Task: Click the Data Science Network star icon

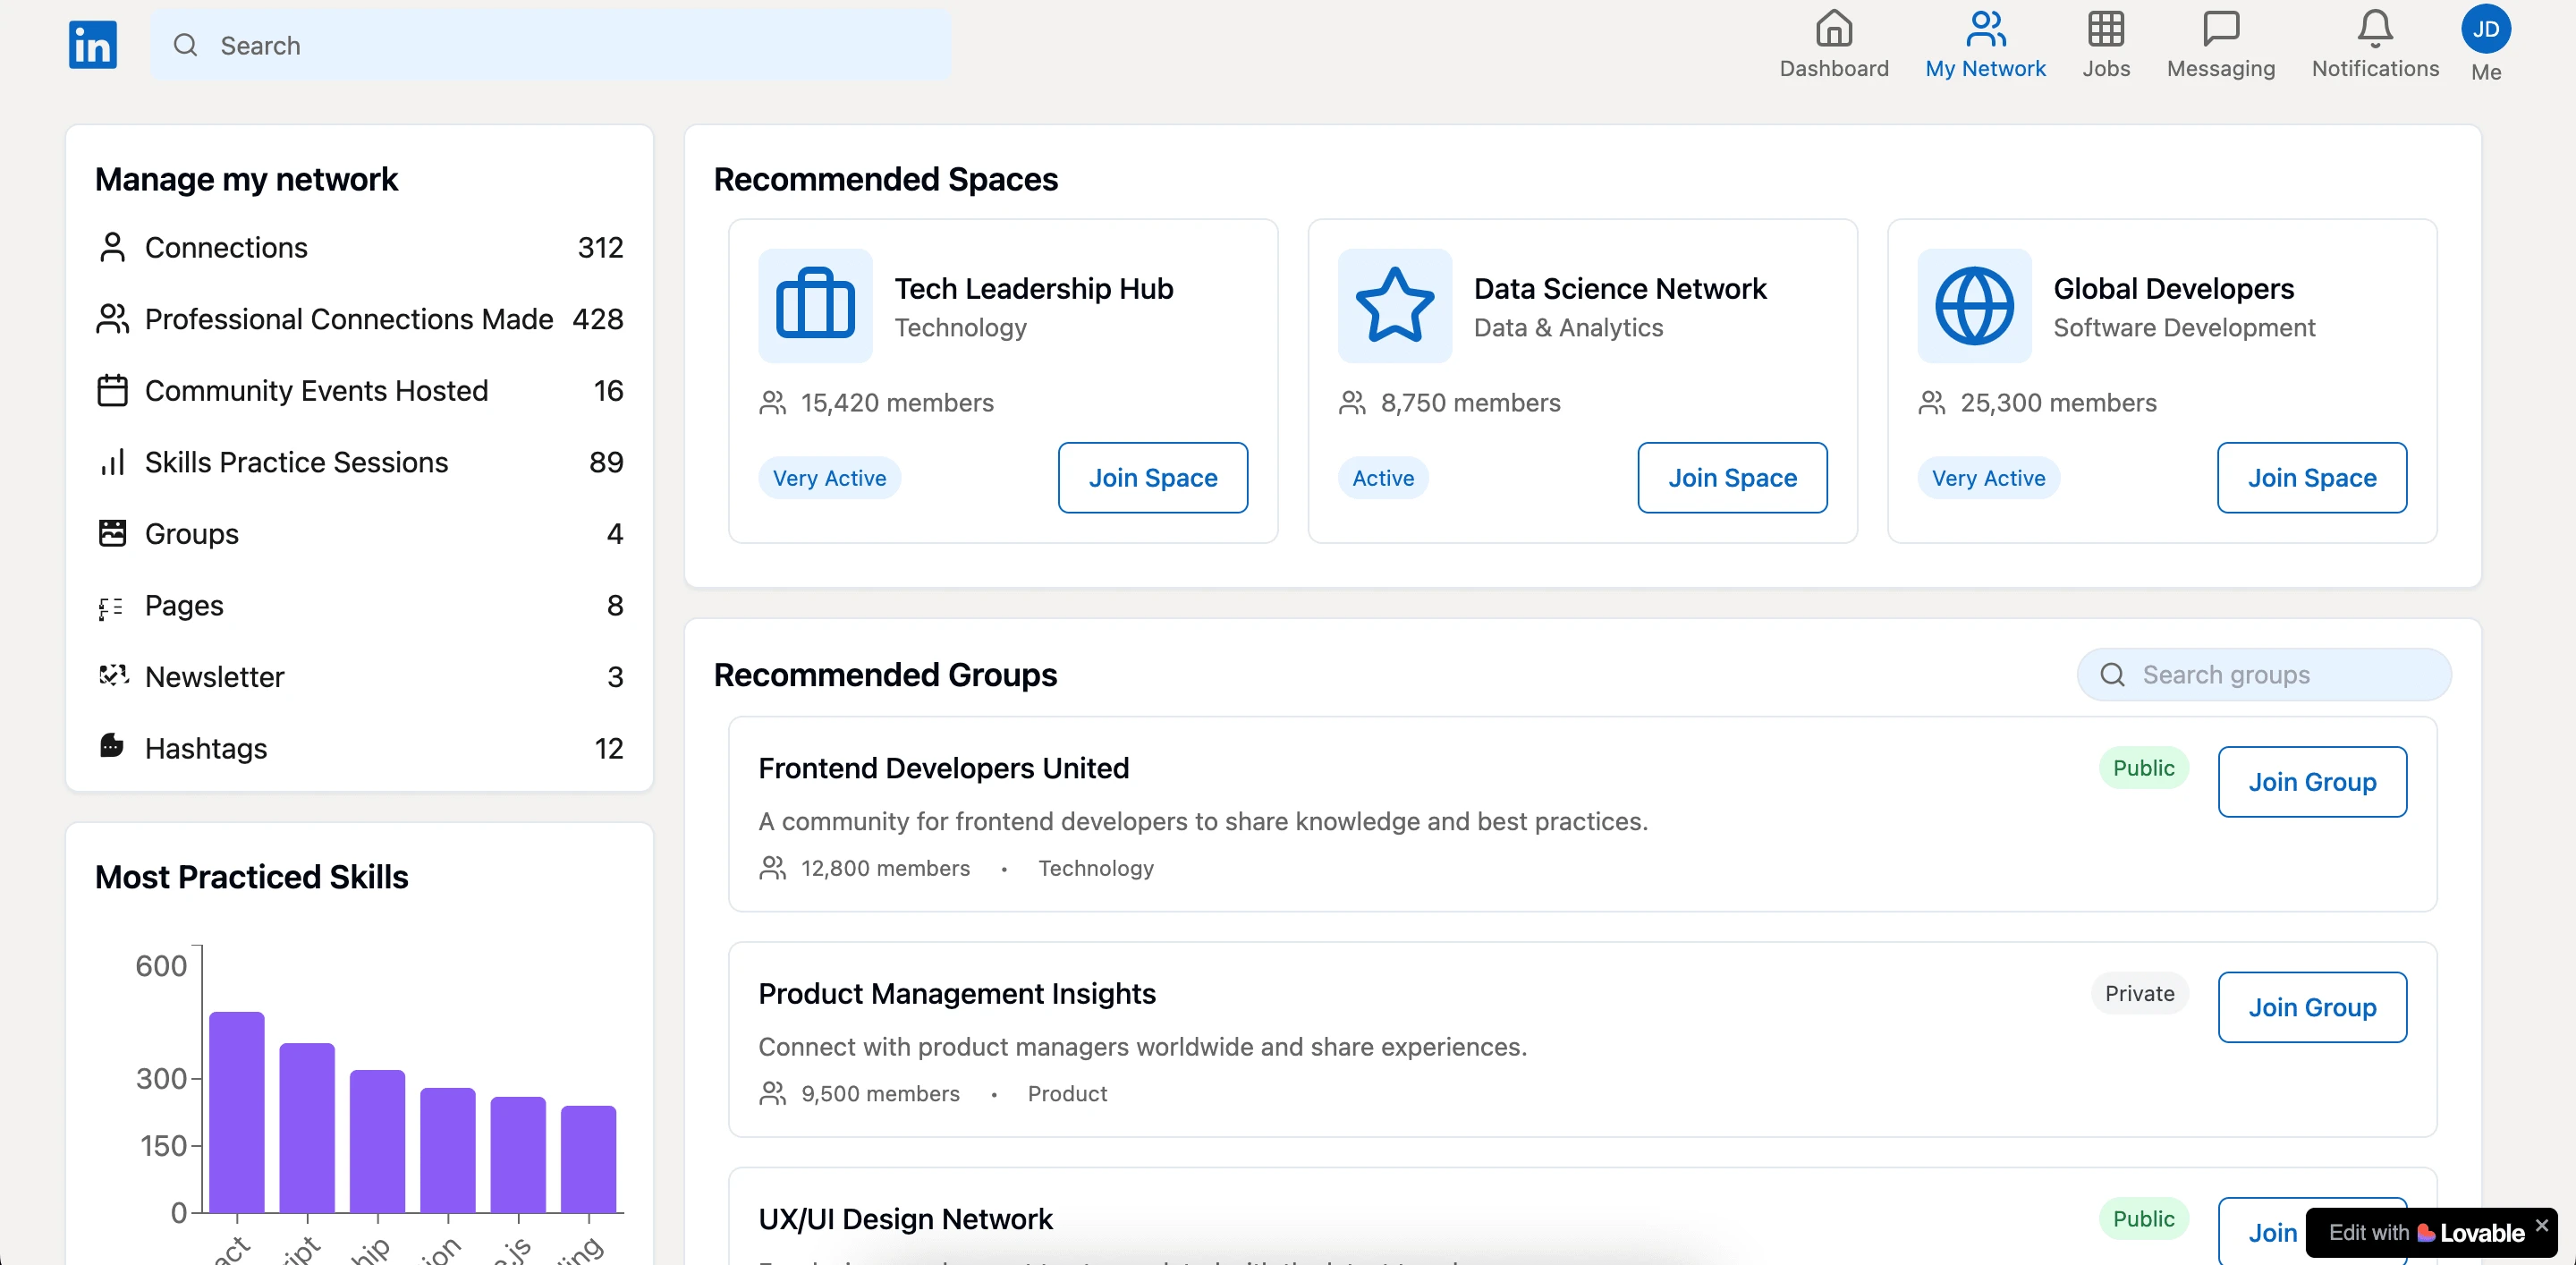Action: pyautogui.click(x=1394, y=305)
